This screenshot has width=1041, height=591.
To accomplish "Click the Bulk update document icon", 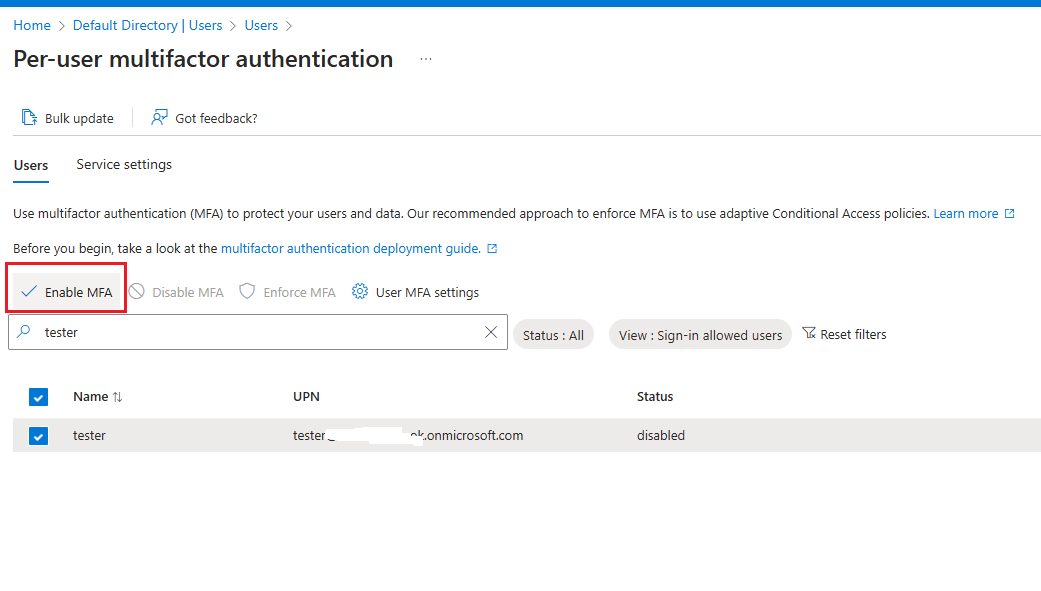I will coord(30,118).
